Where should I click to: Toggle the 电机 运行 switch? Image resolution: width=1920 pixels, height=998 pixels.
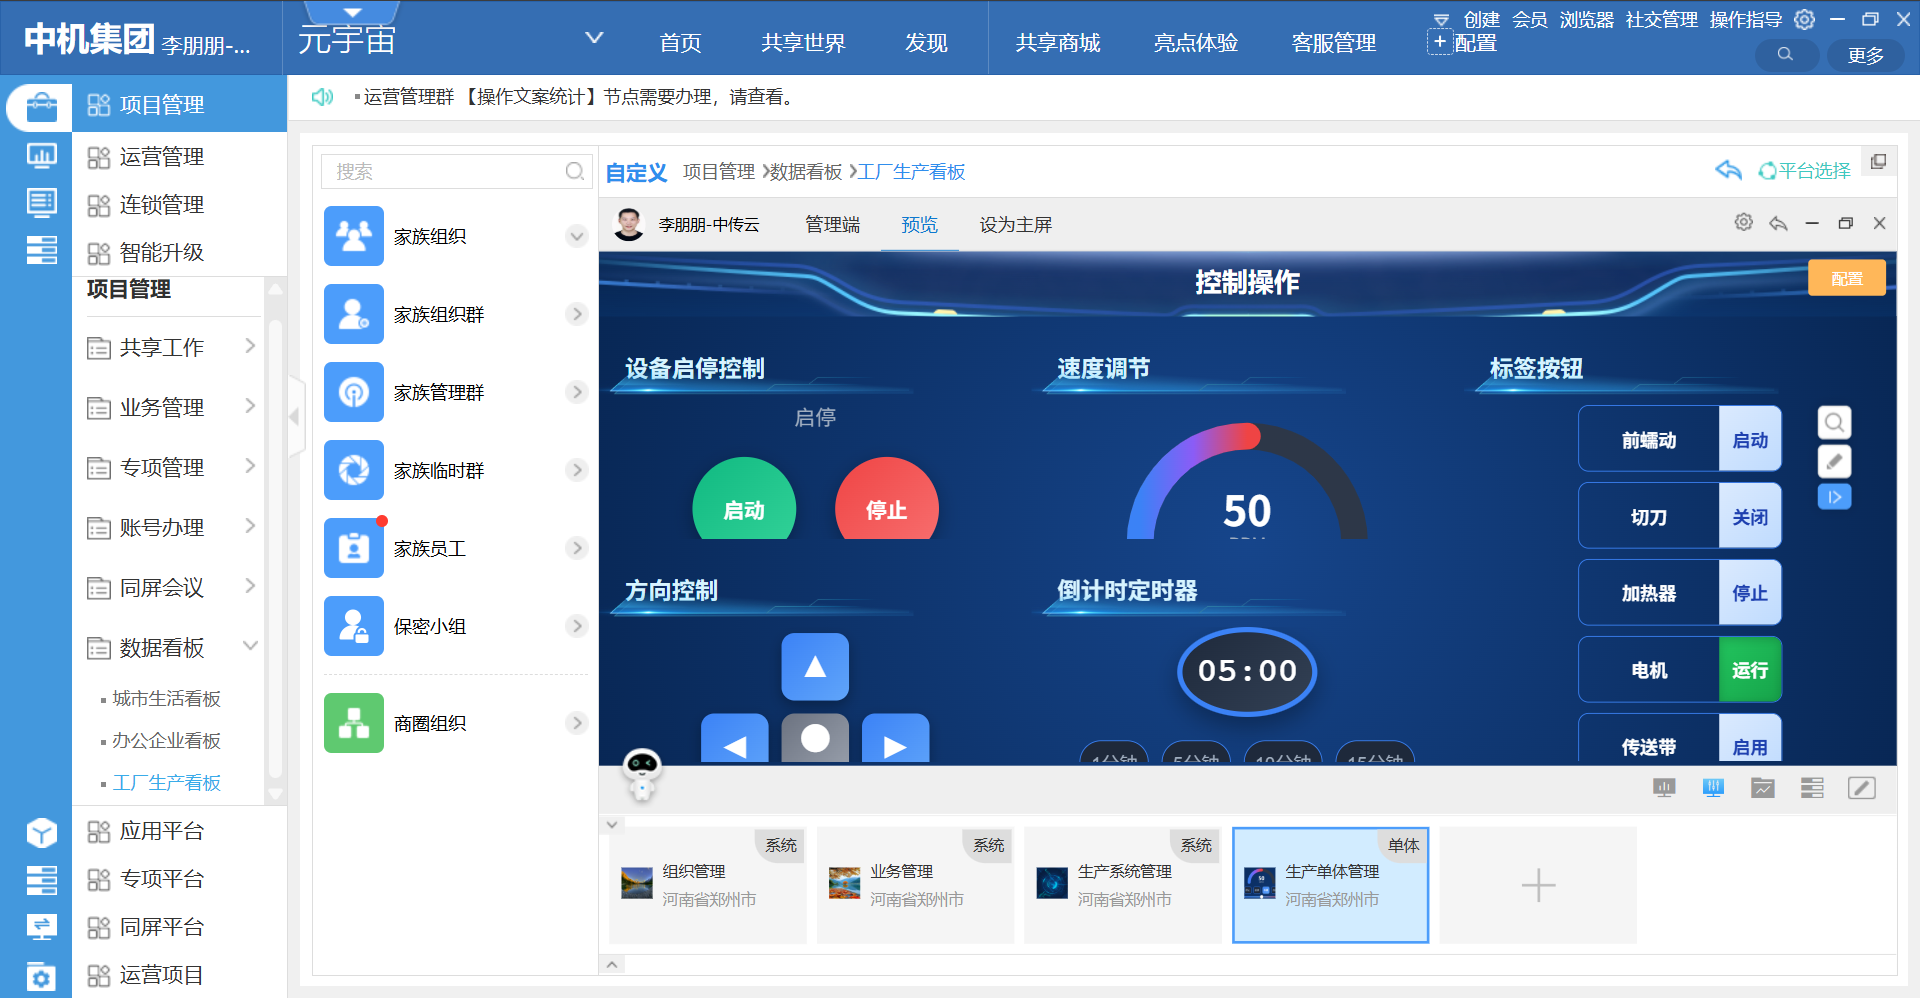[1749, 670]
